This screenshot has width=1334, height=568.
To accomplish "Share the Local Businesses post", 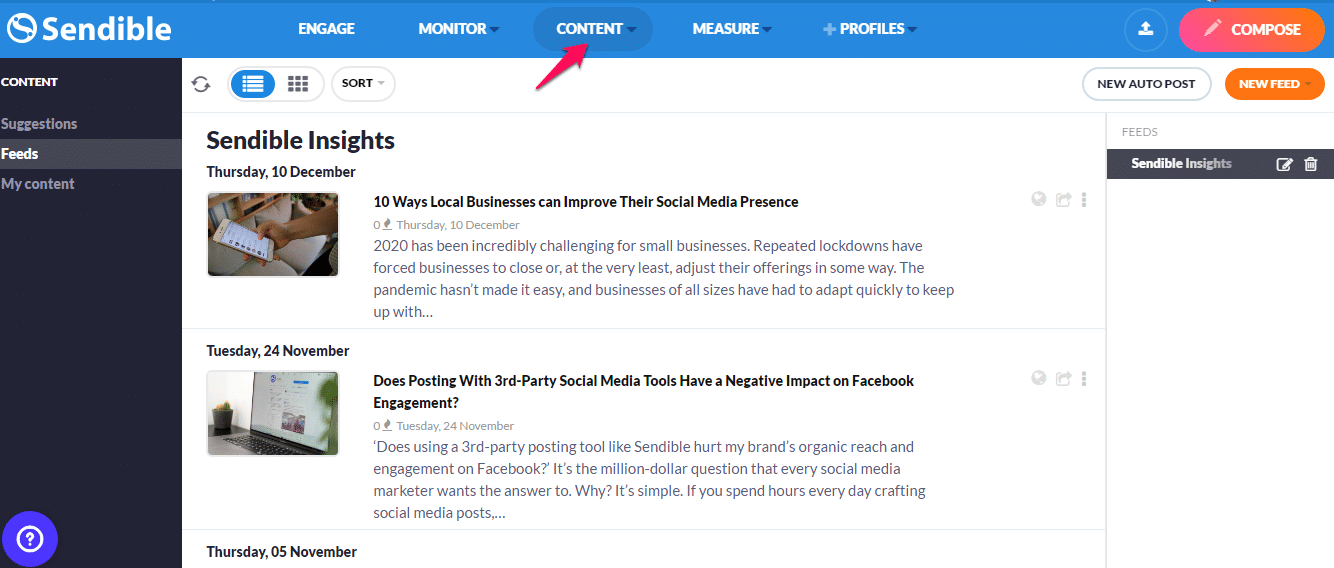I will pyautogui.click(x=1063, y=200).
